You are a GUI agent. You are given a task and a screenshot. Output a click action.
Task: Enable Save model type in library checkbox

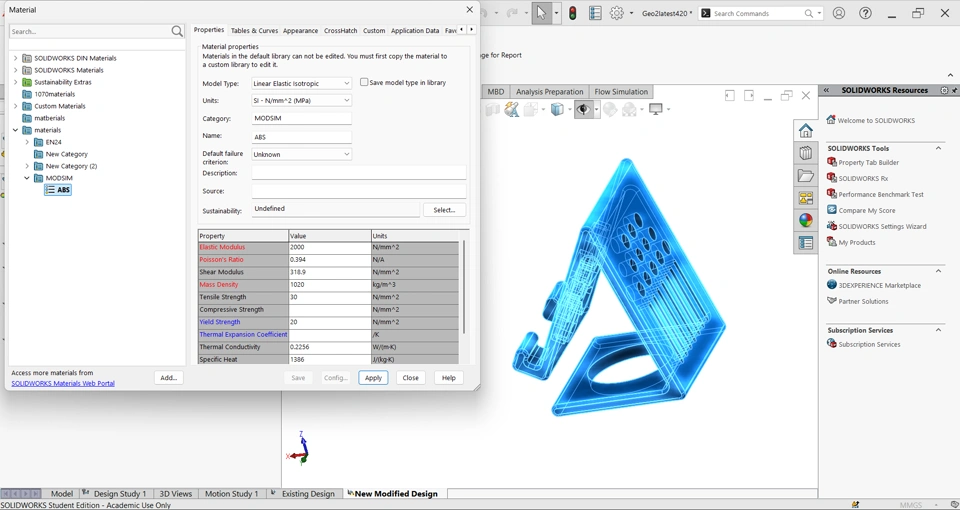click(x=364, y=82)
